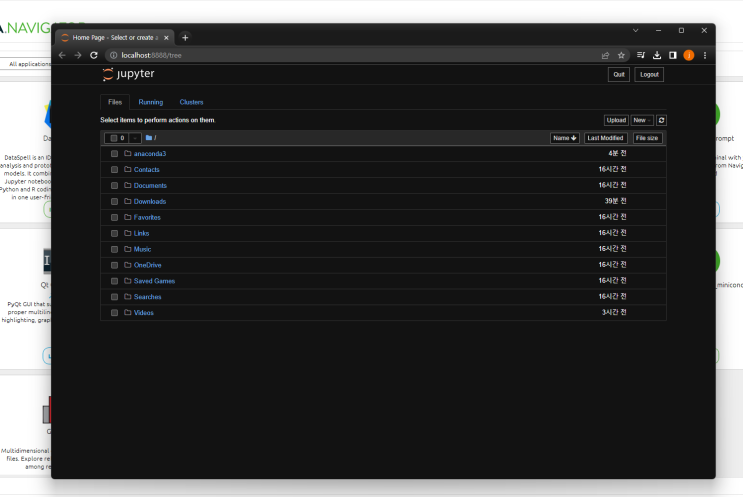Open the Videos folder link

point(144,313)
